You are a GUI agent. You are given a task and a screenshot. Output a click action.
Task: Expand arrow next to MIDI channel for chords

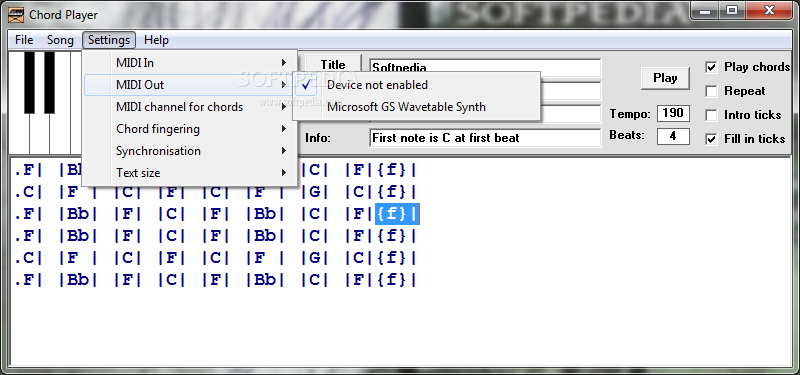tap(284, 107)
